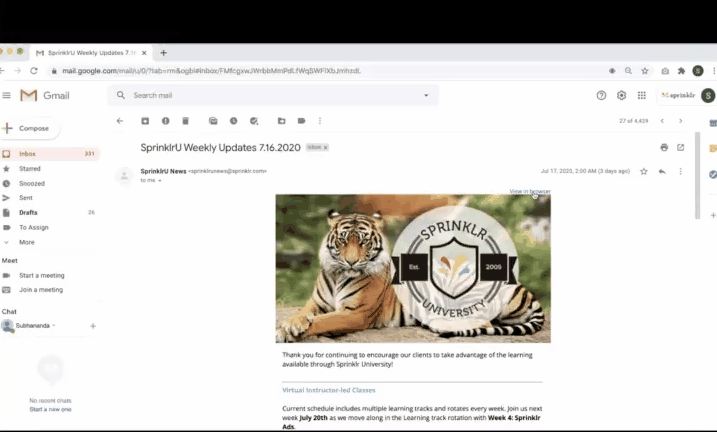
Task: Go back to inbox with arrow icon
Action: pos(120,121)
